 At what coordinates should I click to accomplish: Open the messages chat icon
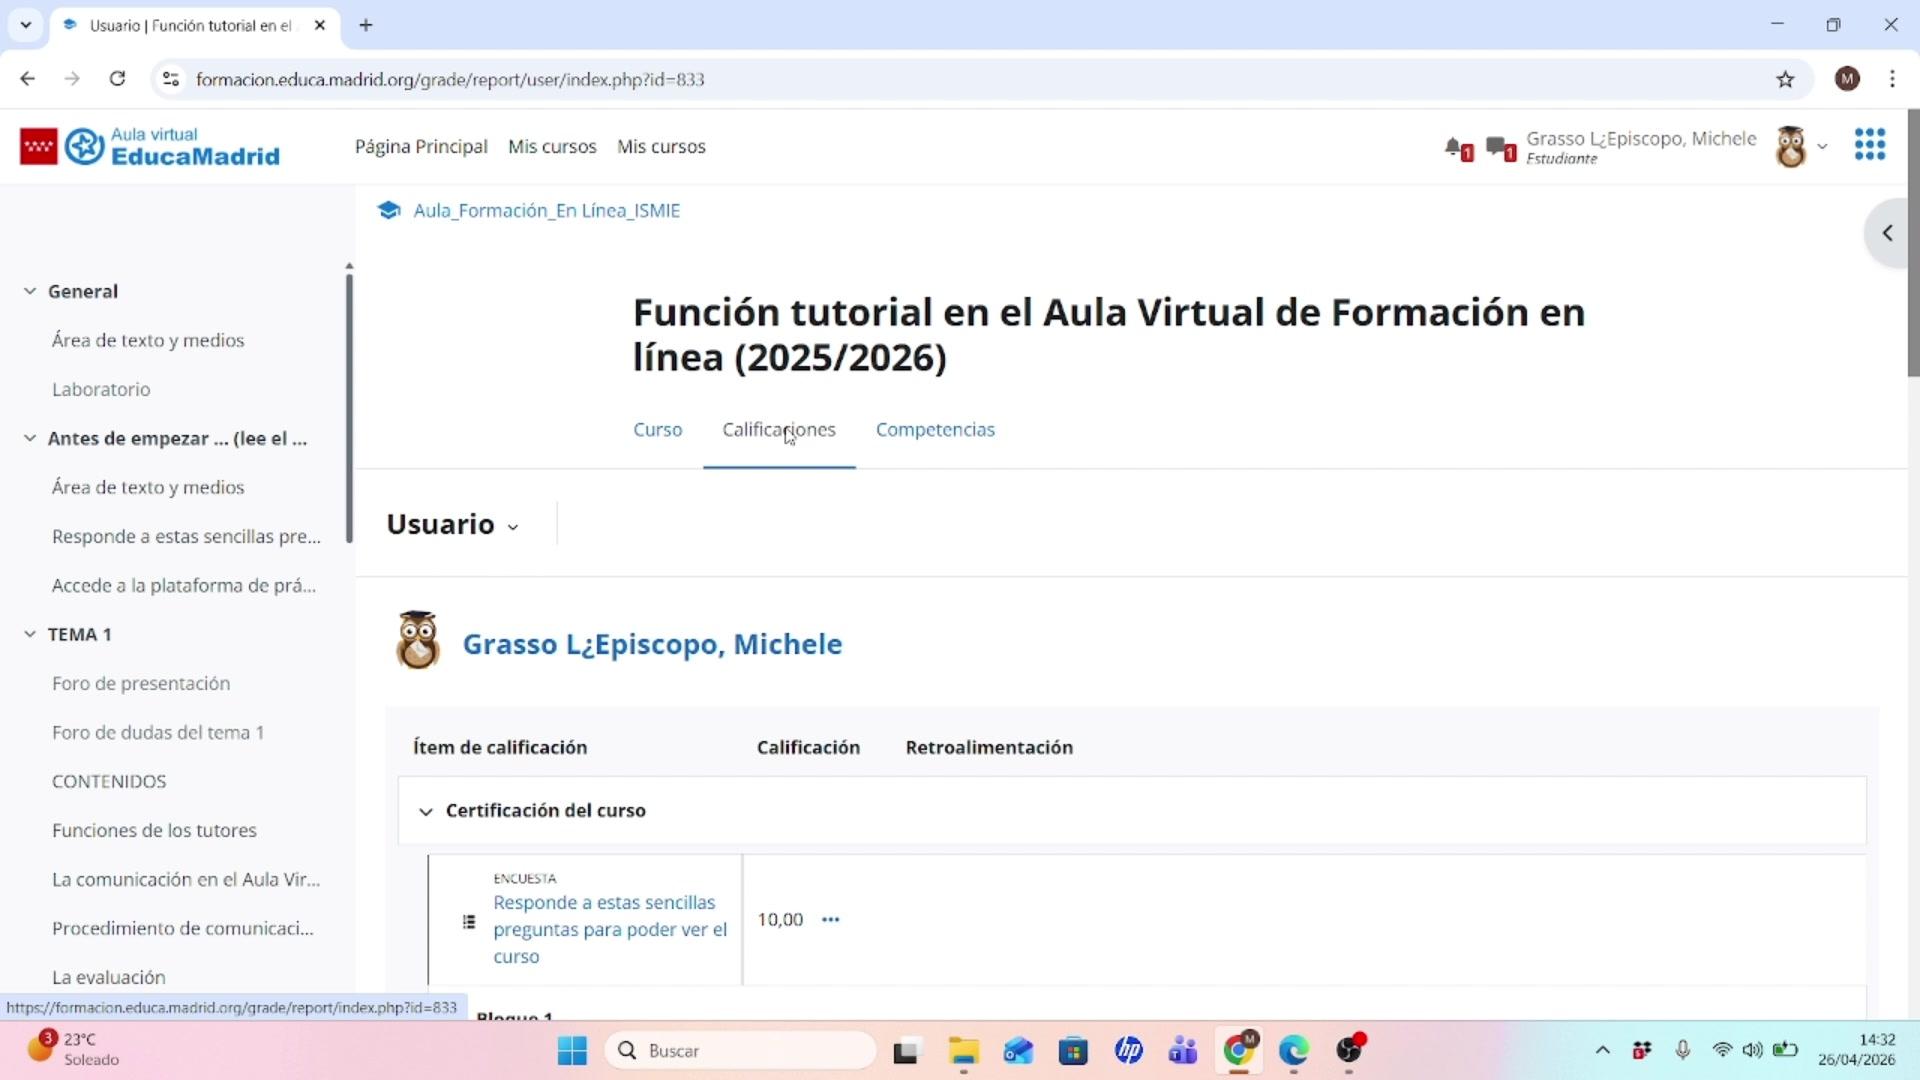pyautogui.click(x=1498, y=147)
